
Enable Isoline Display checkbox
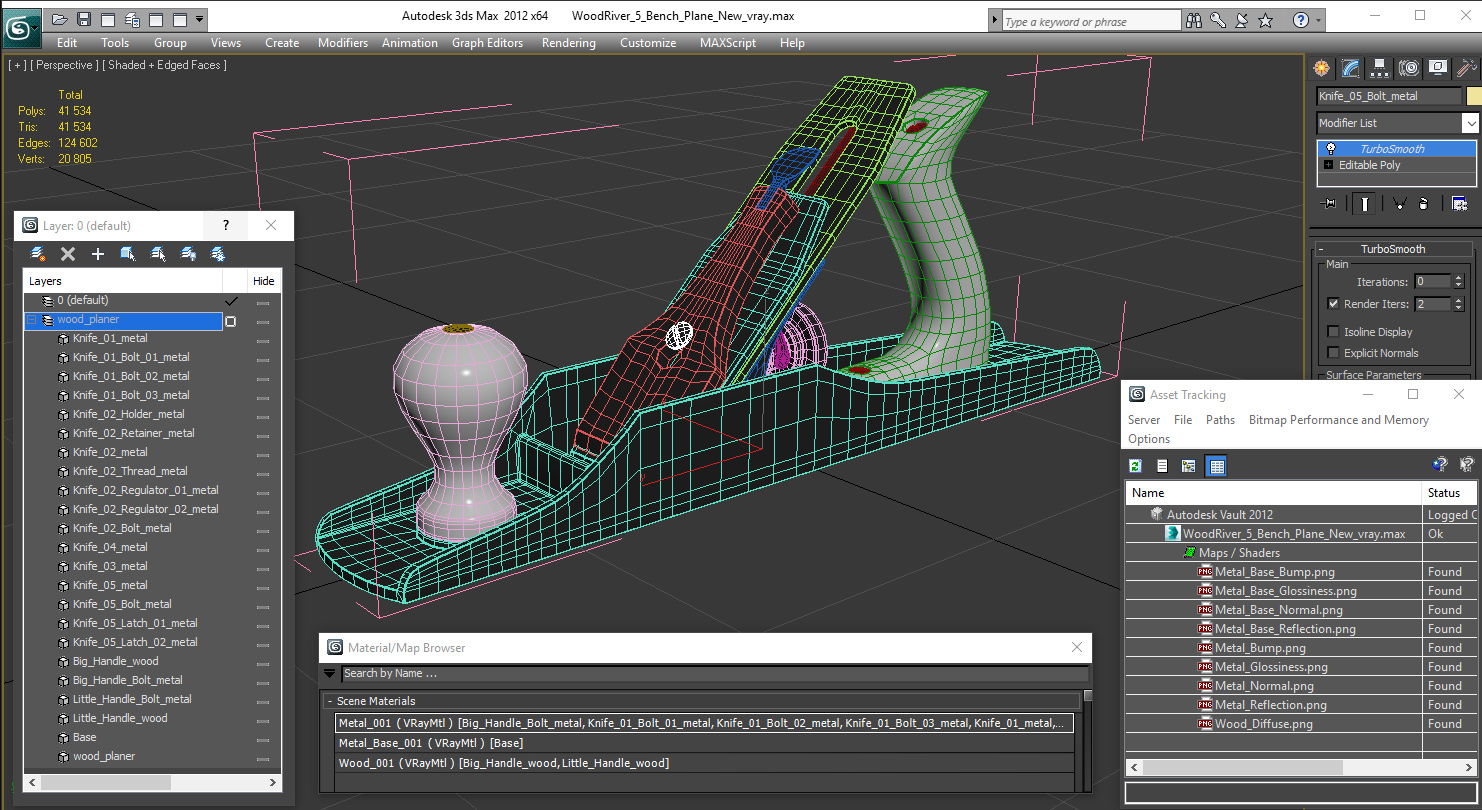[1333, 332]
